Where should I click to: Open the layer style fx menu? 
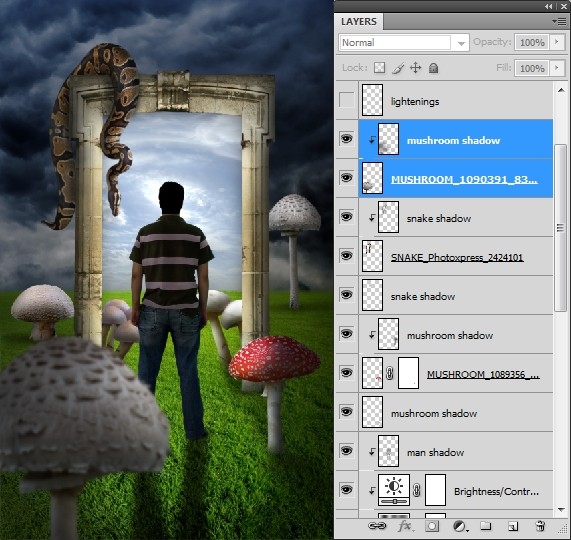[405, 526]
